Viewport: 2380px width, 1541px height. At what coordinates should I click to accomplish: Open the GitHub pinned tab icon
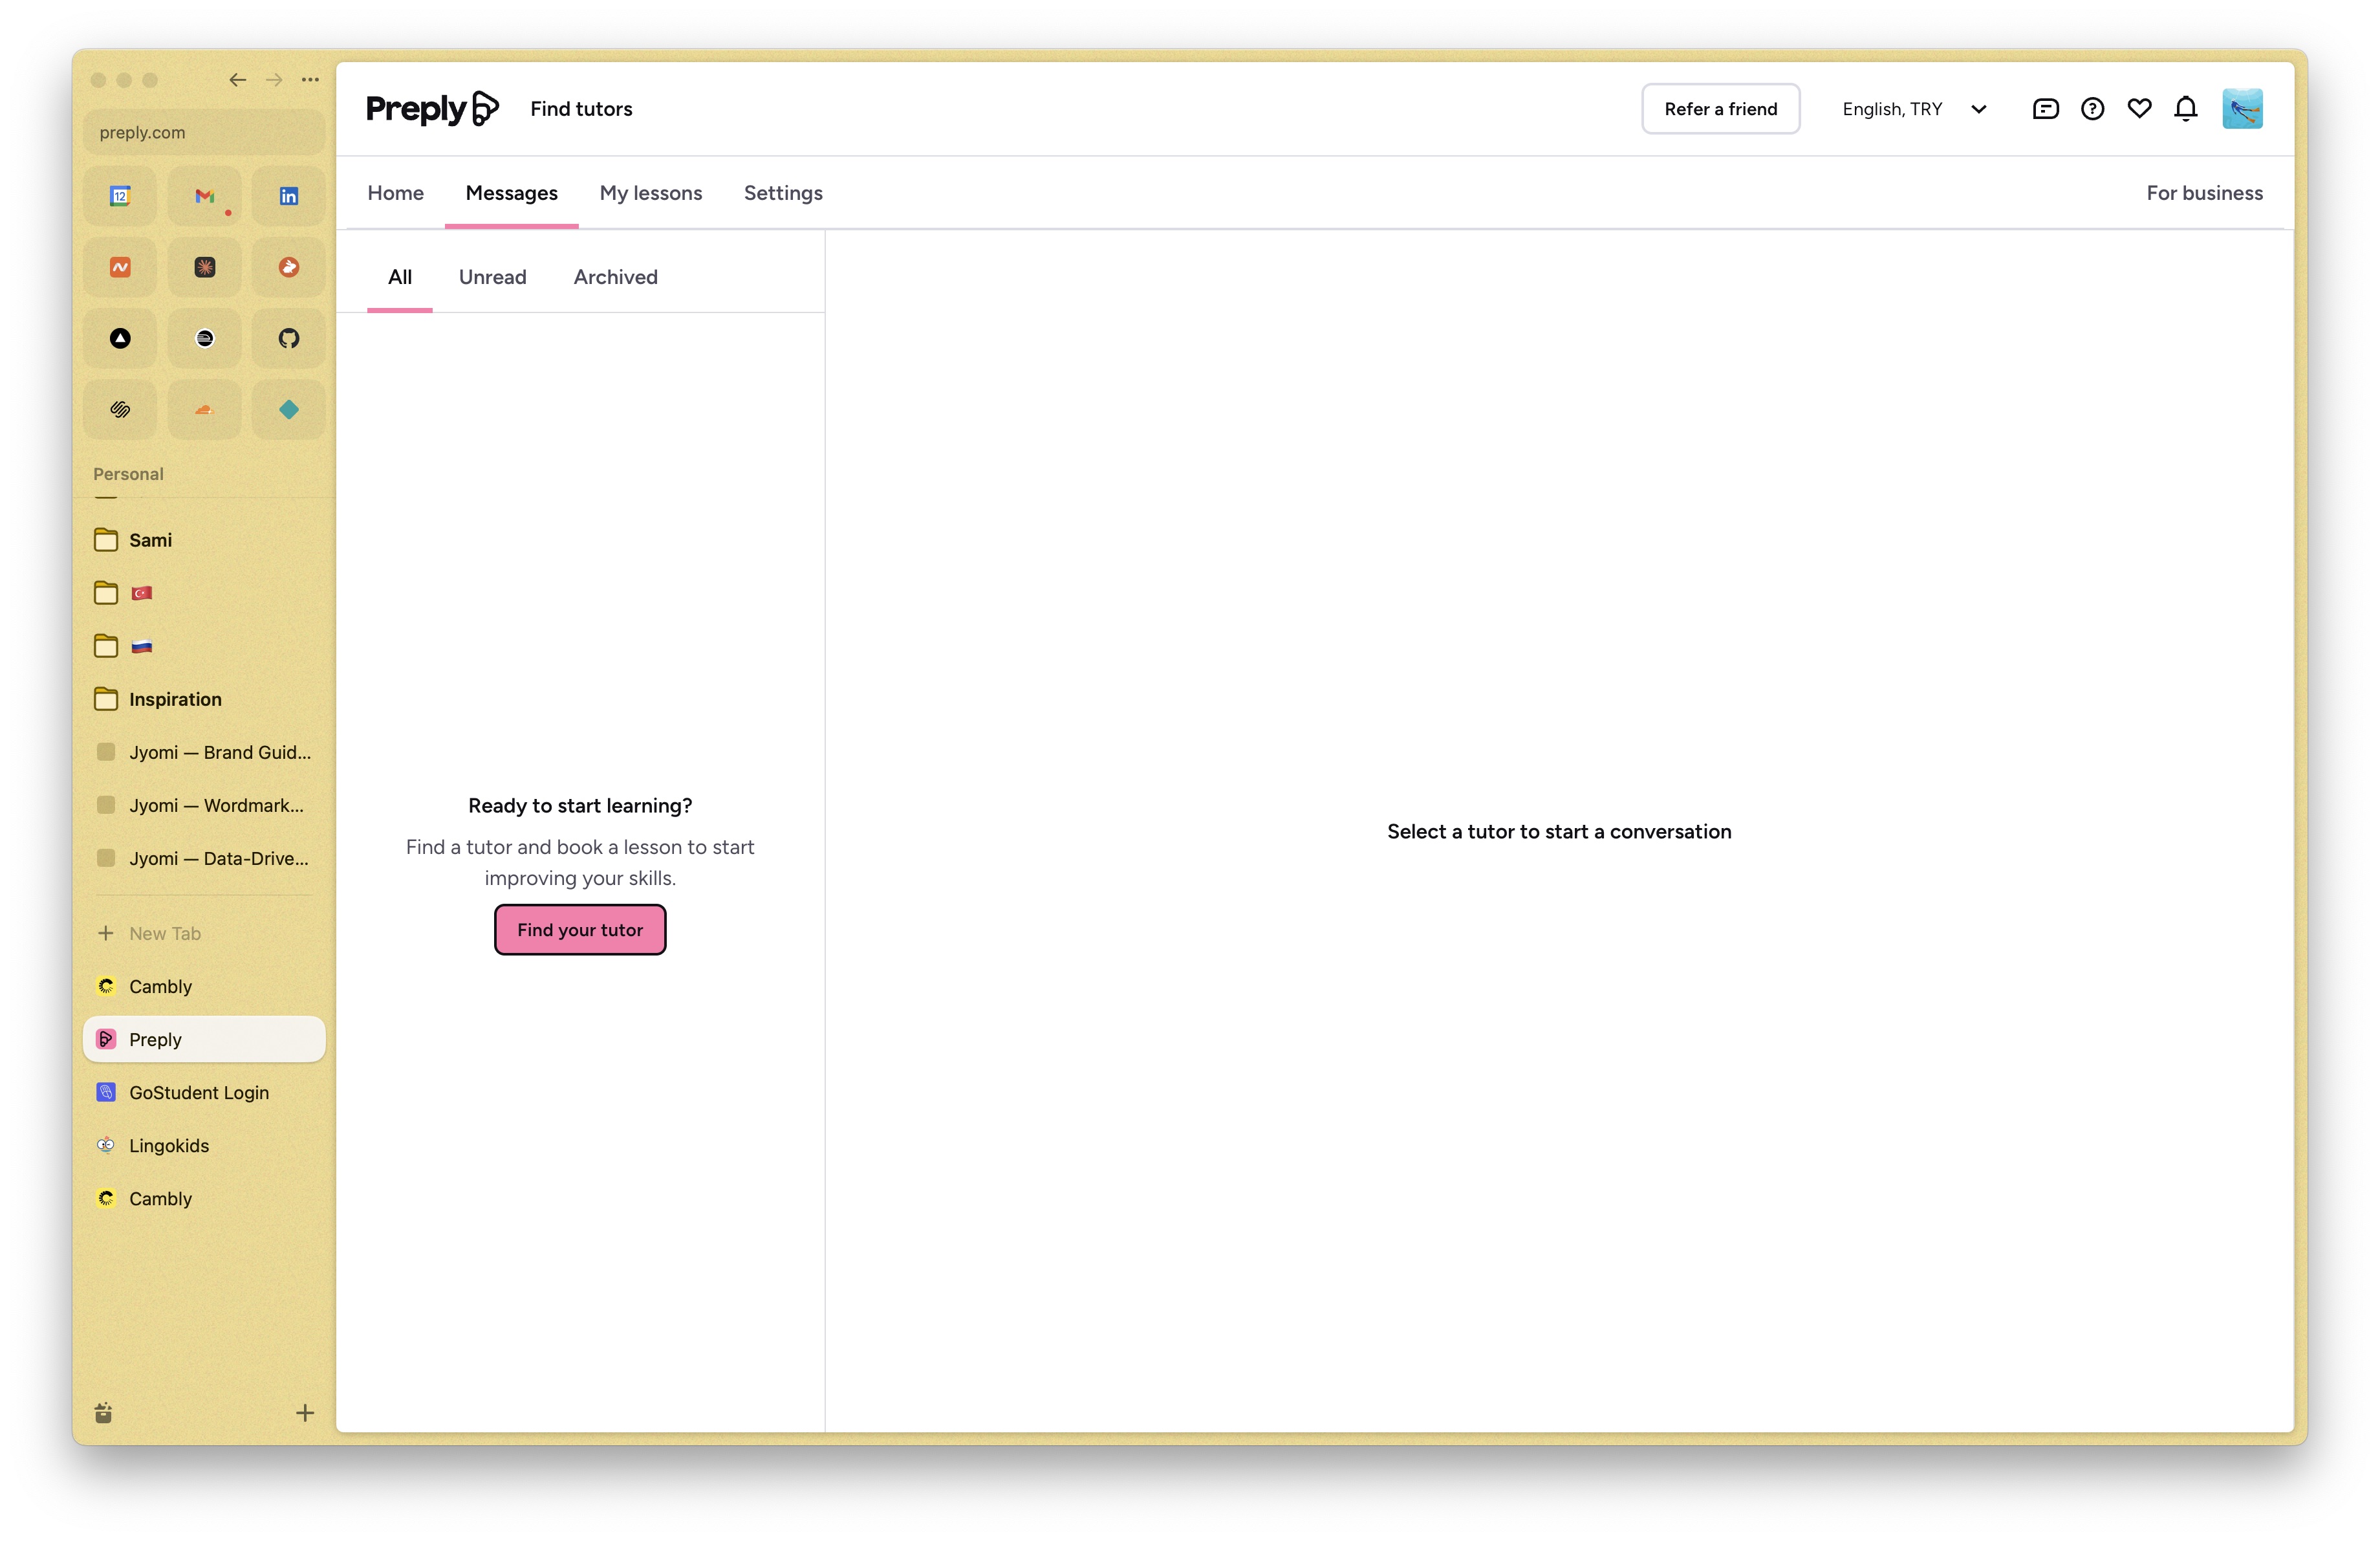click(x=289, y=338)
